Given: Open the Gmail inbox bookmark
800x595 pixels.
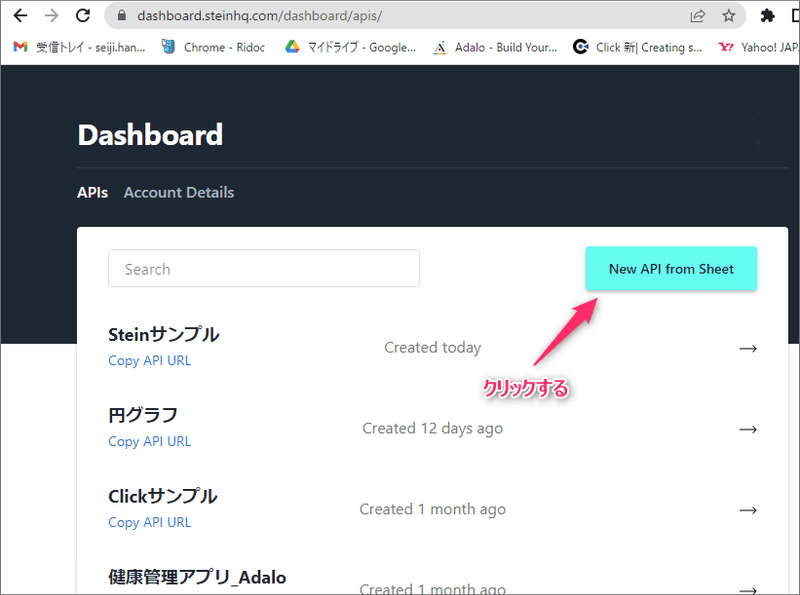Looking at the screenshot, I should click(80, 47).
